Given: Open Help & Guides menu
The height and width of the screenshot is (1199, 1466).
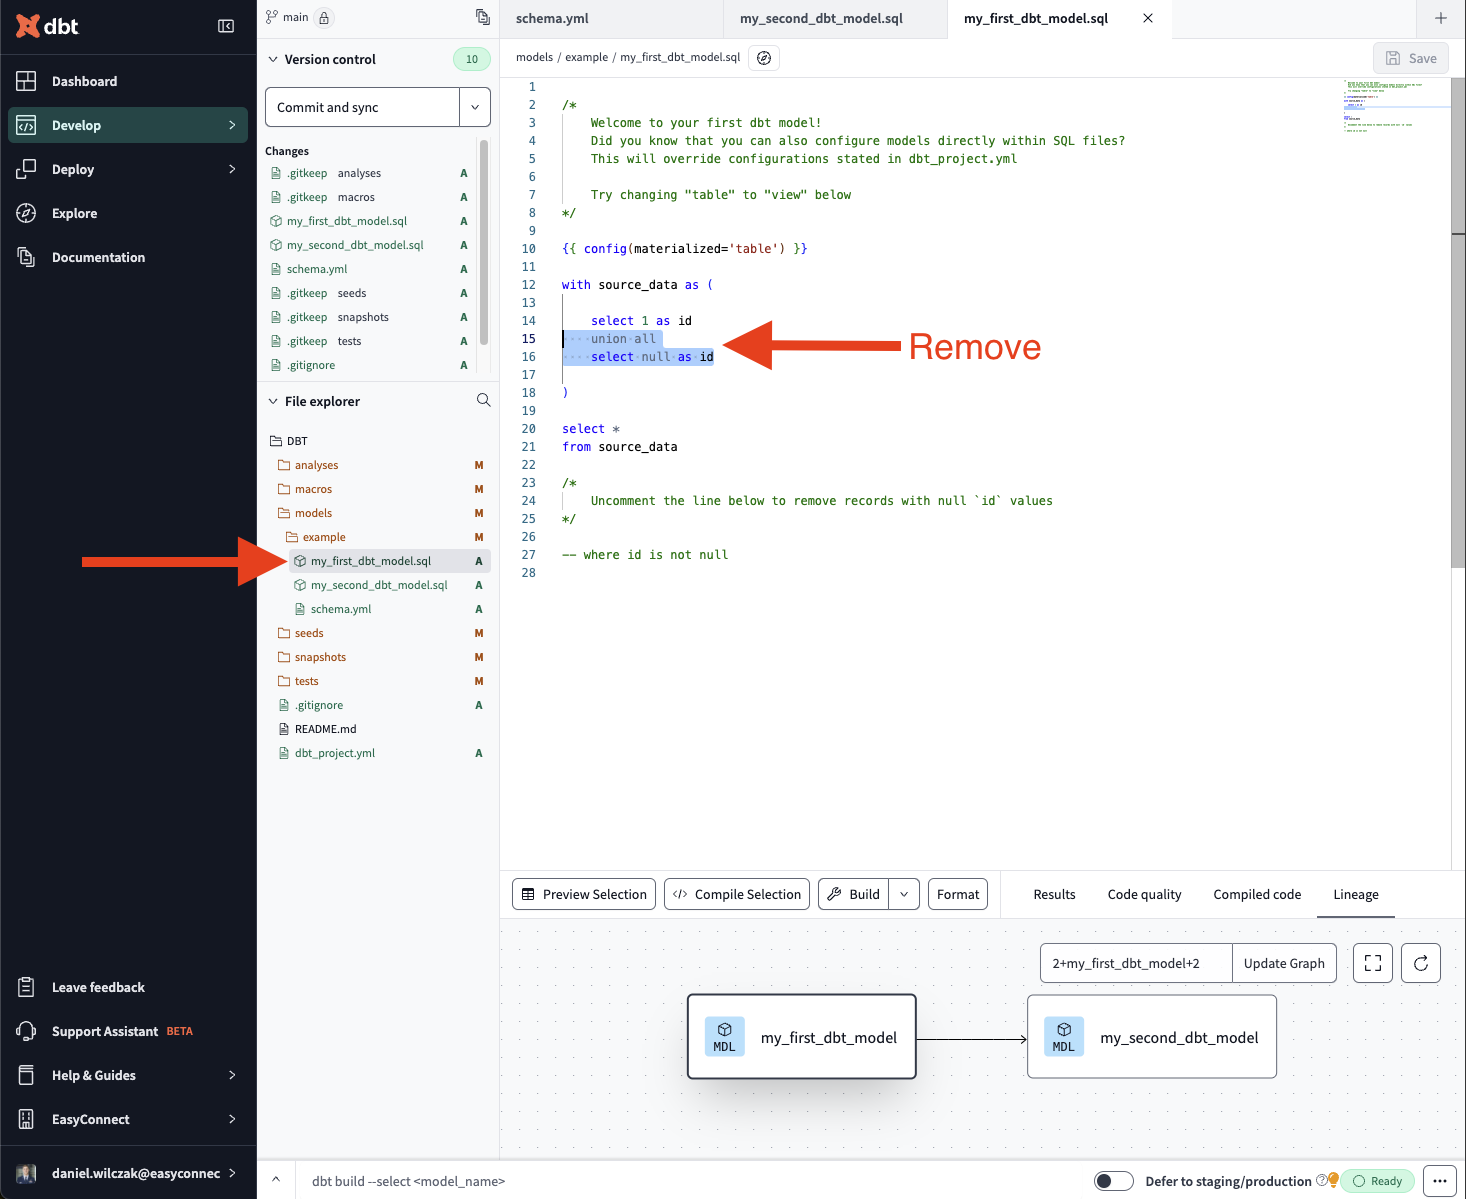Looking at the screenshot, I should click(128, 1075).
